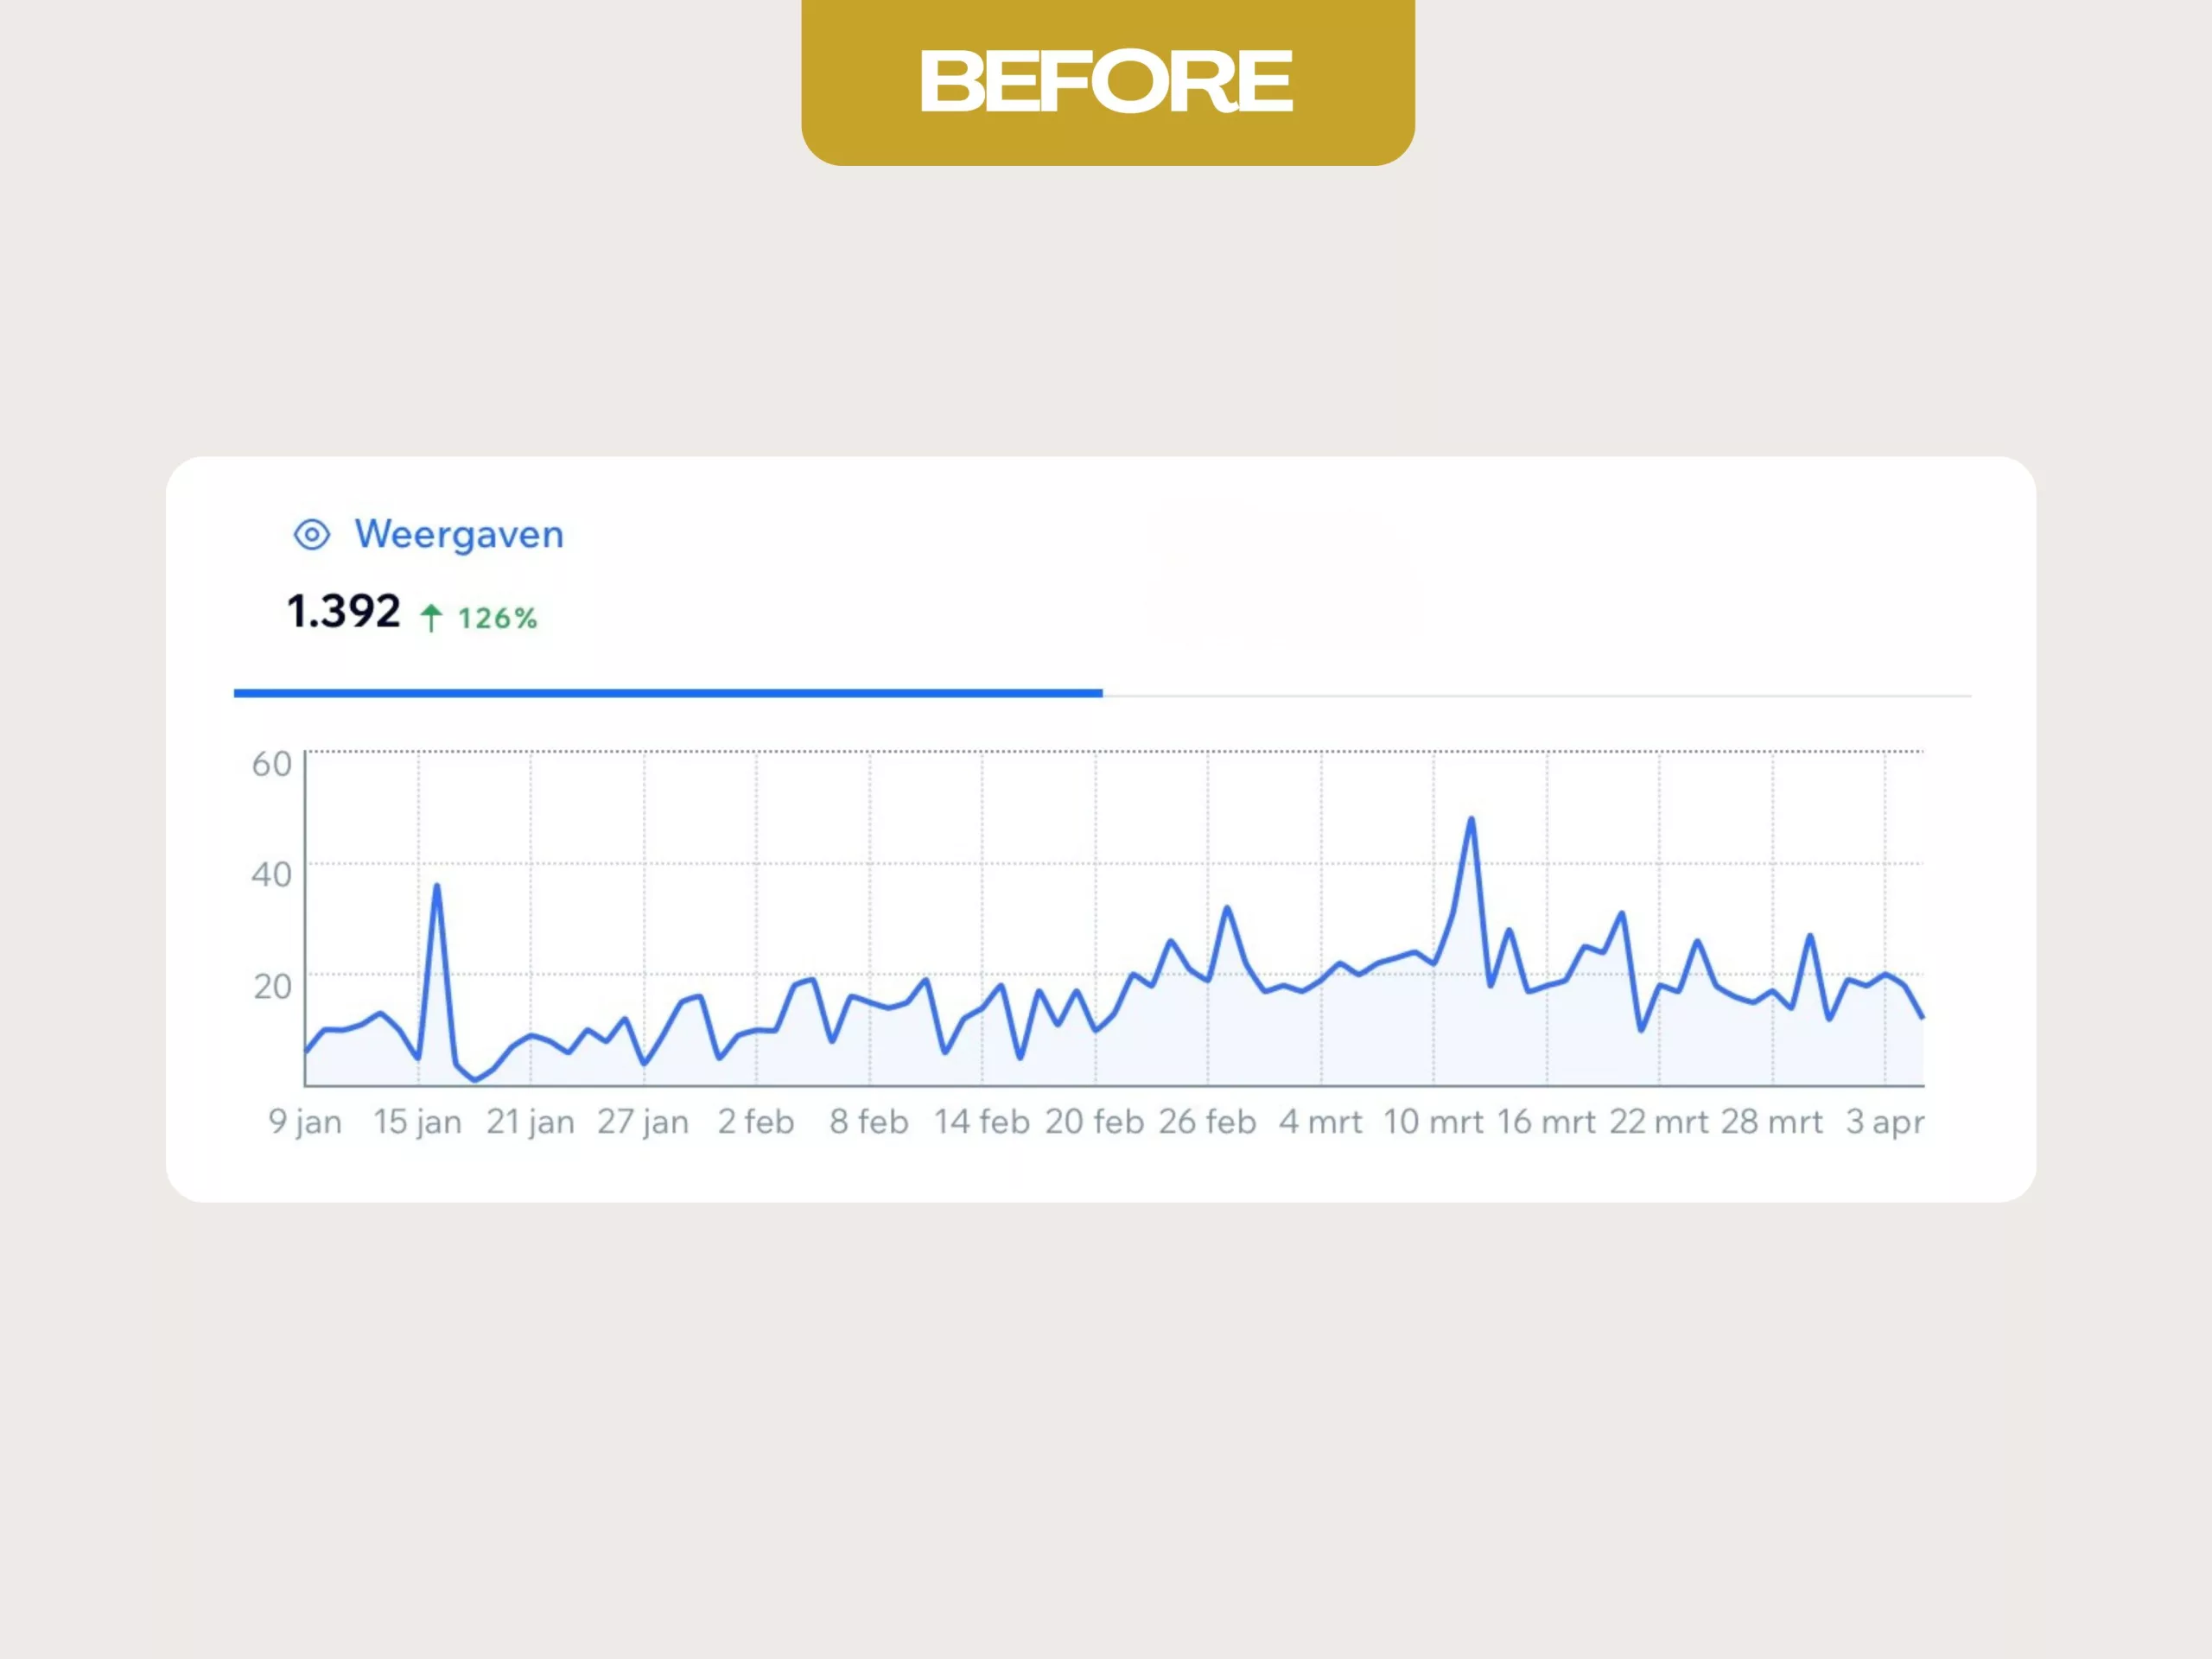
Task: Click the 22 mrt date label
Action: 1658,1122
